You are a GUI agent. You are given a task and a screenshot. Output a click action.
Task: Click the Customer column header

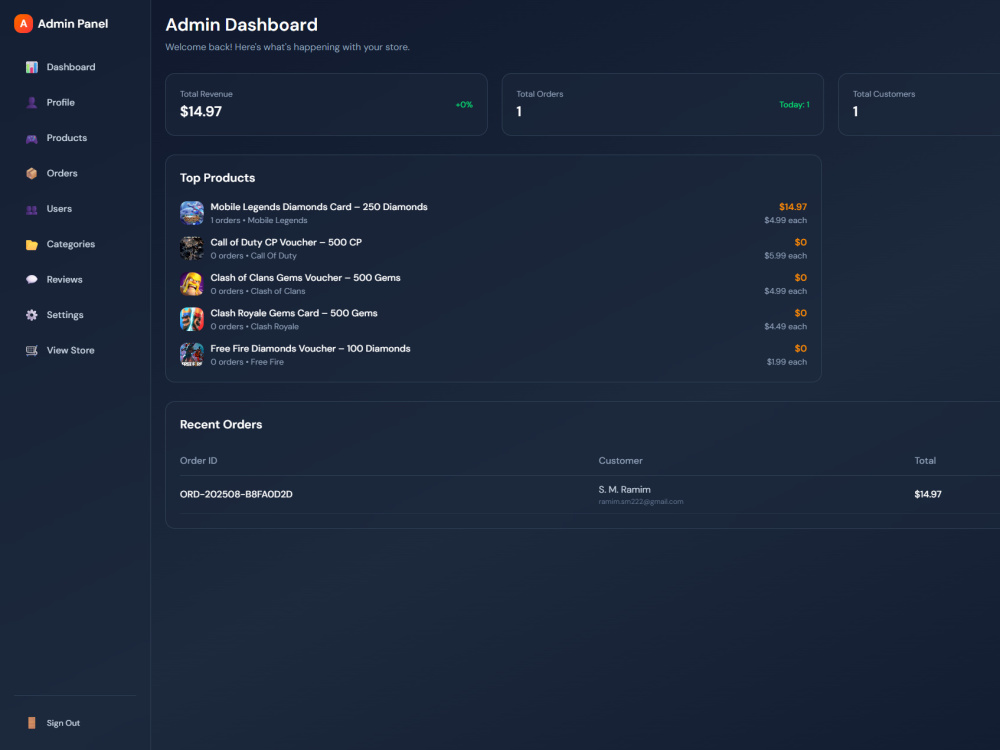(x=621, y=460)
